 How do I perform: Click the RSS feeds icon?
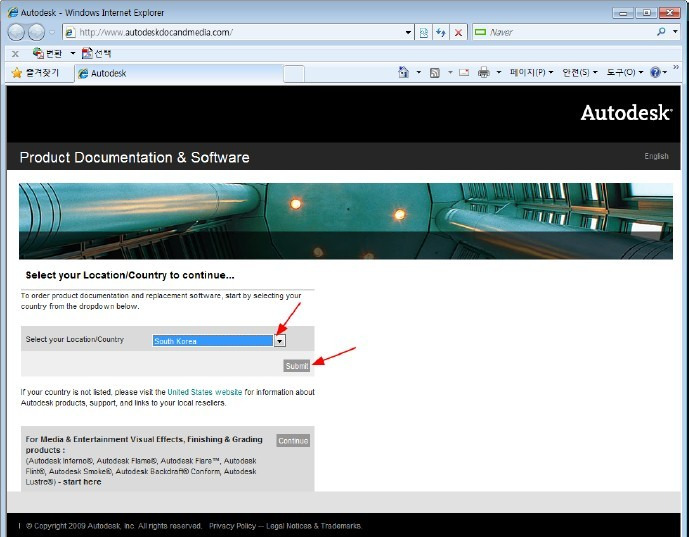[x=435, y=73]
